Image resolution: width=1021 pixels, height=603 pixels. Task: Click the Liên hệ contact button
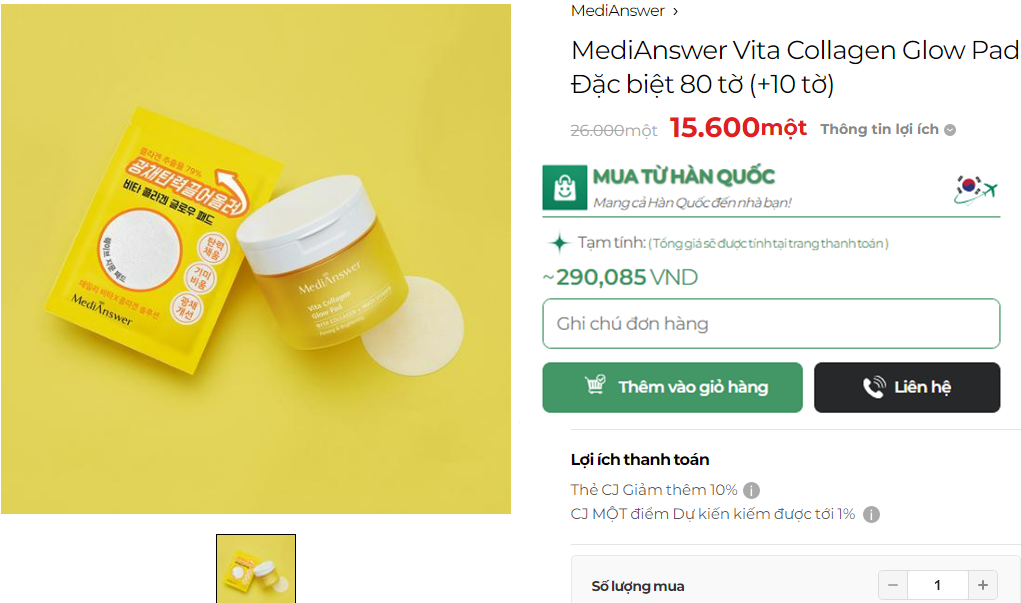click(907, 387)
